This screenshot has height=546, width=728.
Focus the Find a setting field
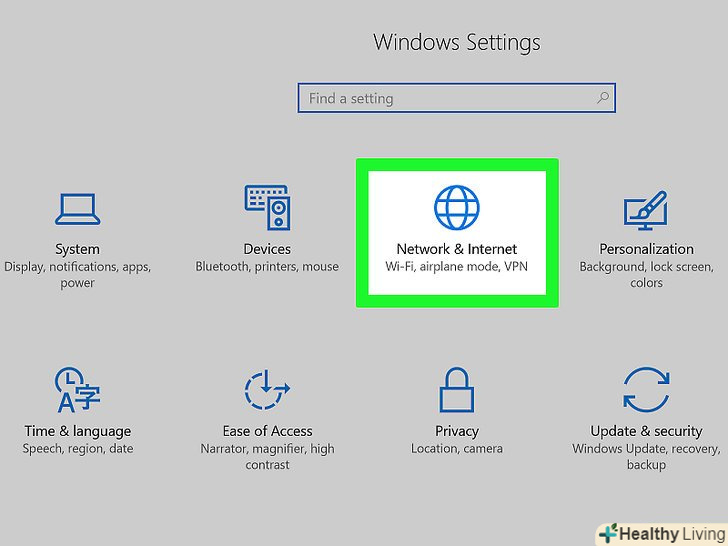point(457,98)
